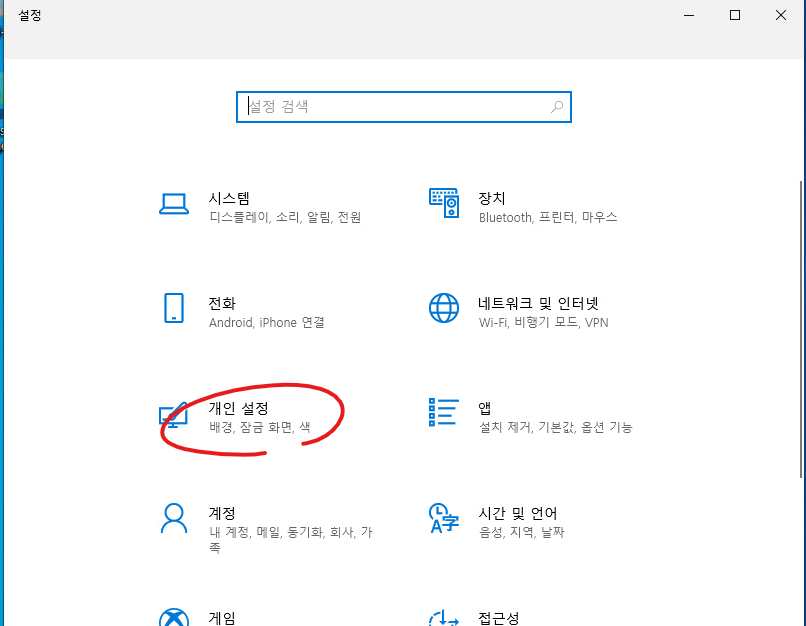Minimize the 설정 window

point(689,15)
